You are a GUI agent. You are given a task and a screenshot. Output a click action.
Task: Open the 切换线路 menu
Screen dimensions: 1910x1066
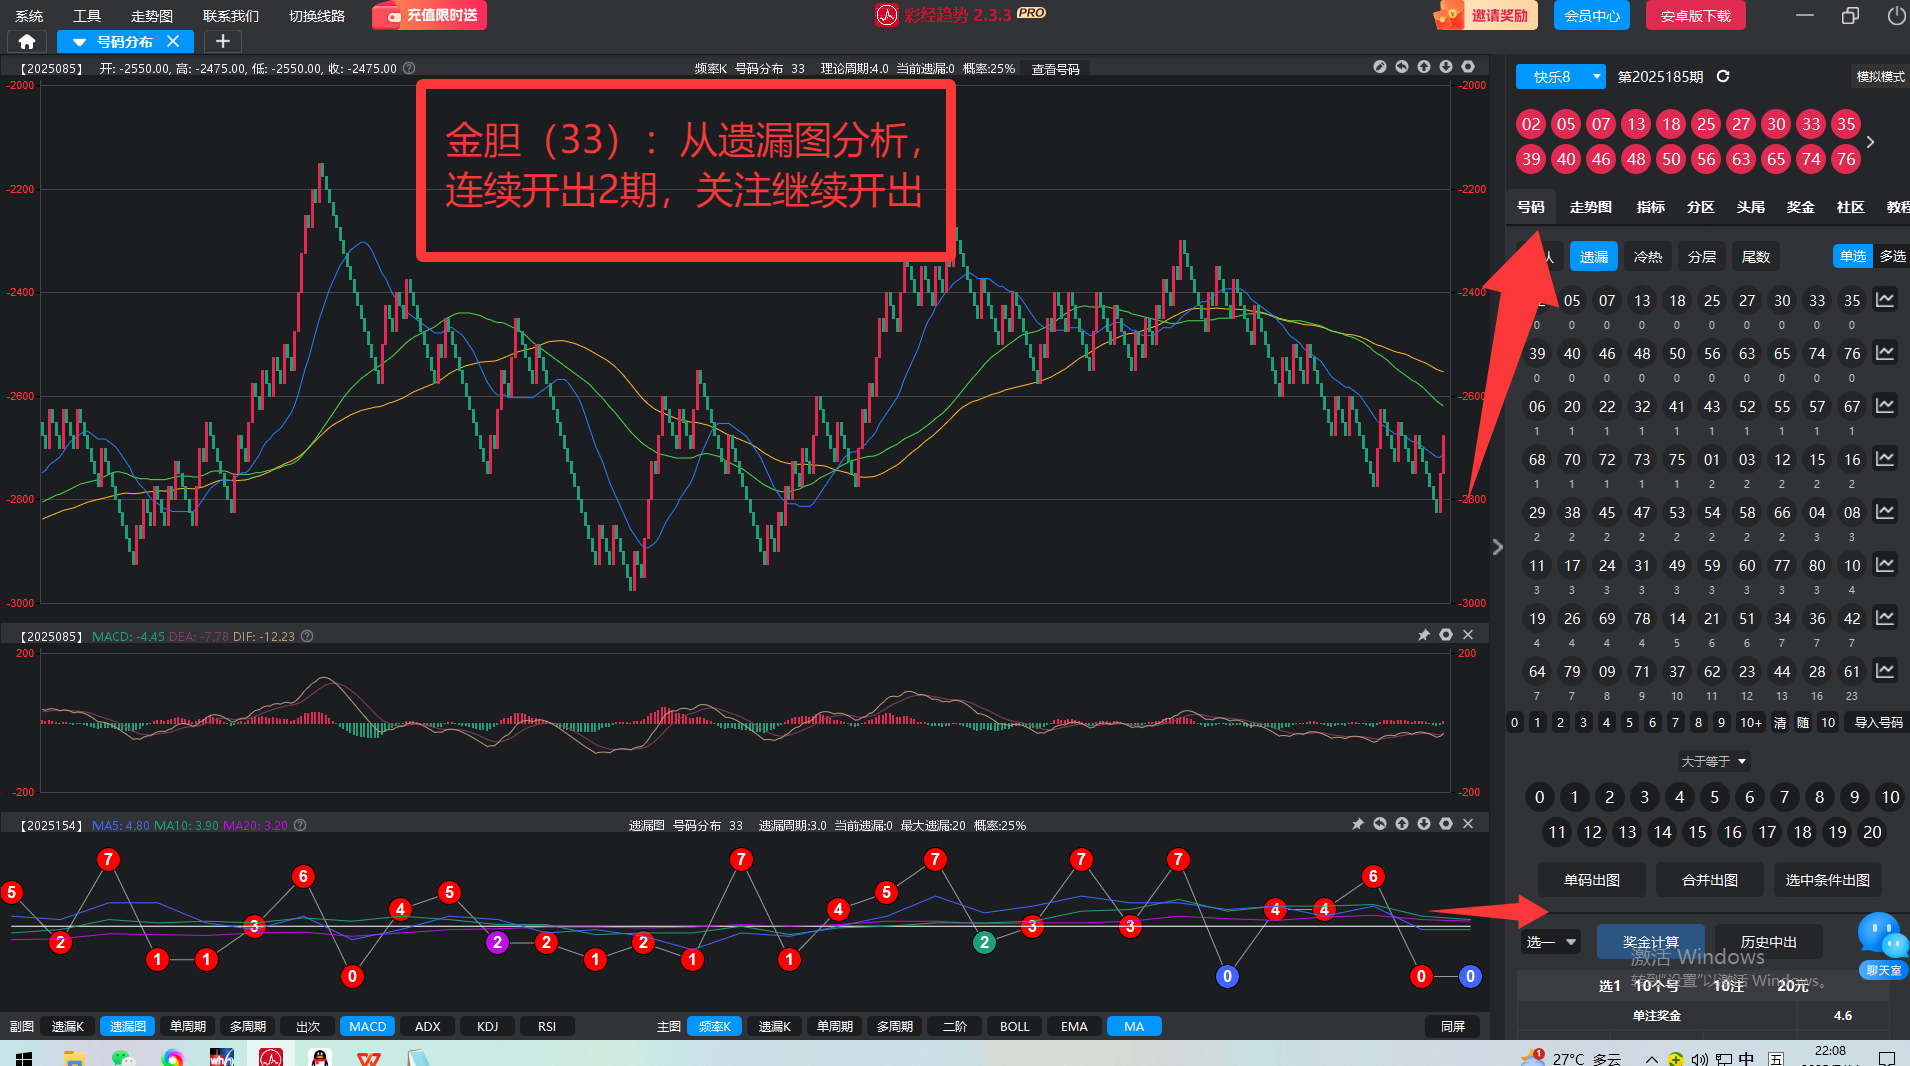[317, 16]
